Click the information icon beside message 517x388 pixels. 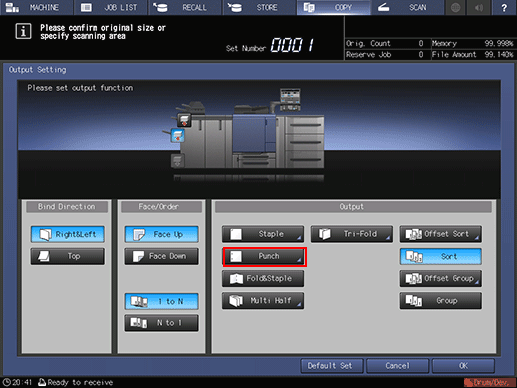pyautogui.click(x=23, y=31)
